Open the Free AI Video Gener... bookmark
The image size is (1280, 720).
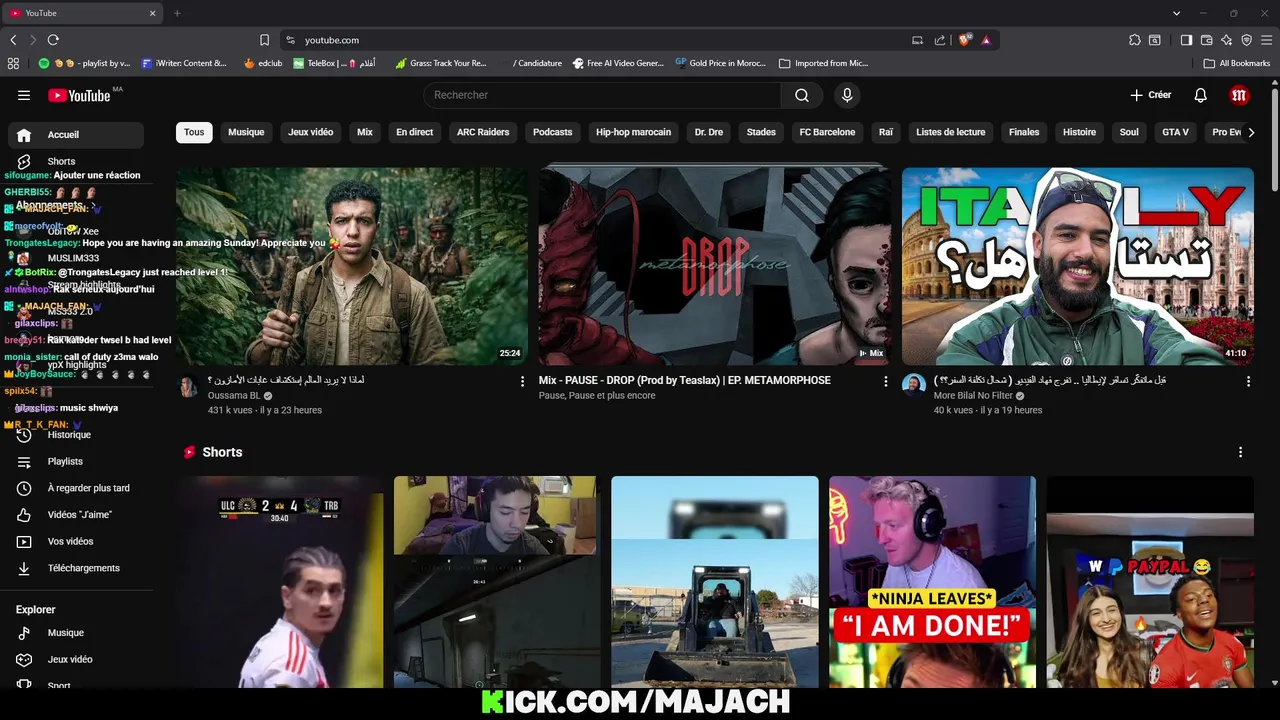click(x=618, y=63)
